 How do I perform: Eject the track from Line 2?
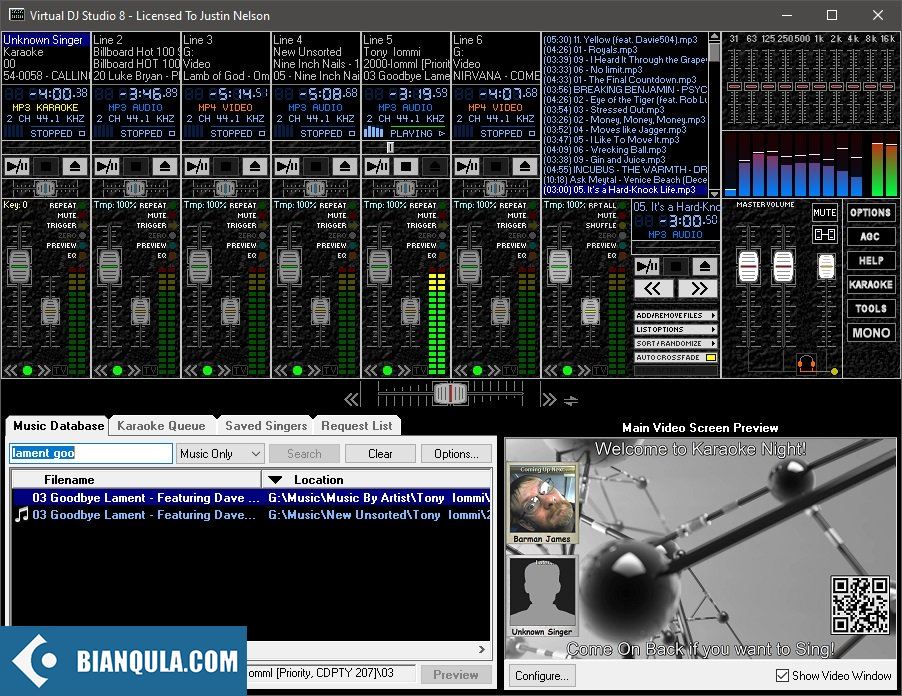(x=165, y=167)
